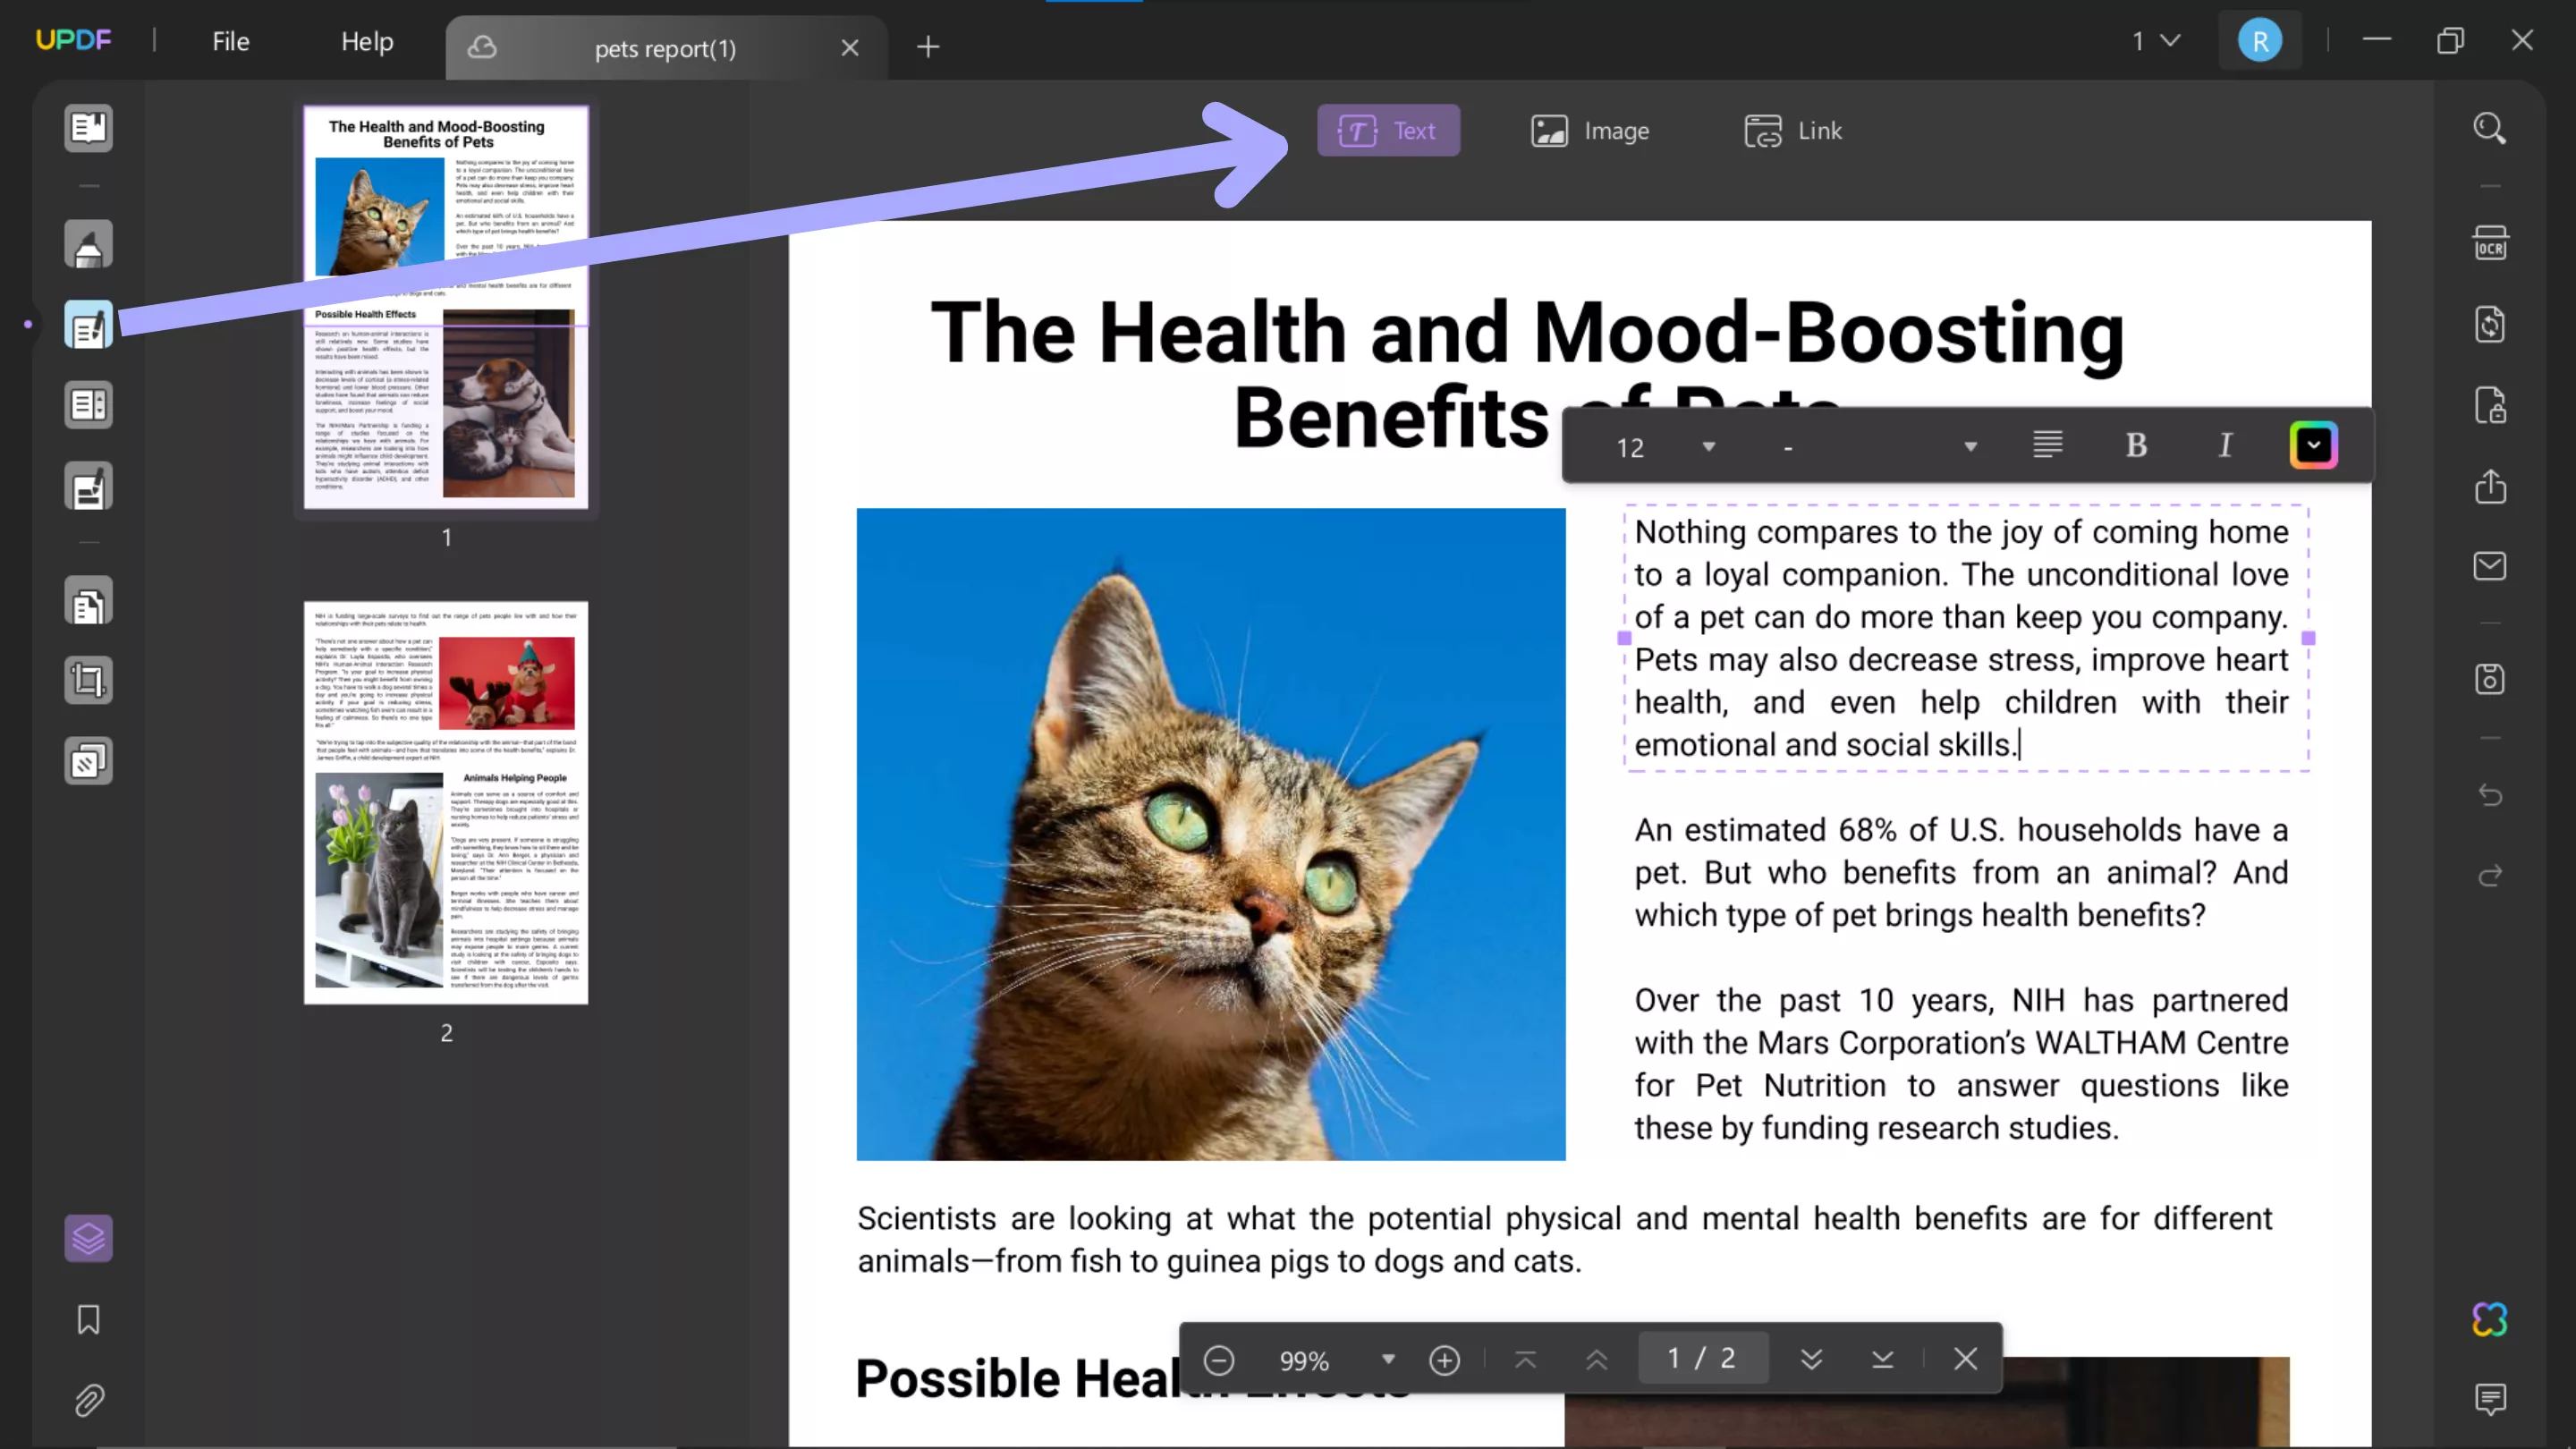The image size is (2576, 1449).
Task: Open the Crop pages tool
Action: coord(88,681)
